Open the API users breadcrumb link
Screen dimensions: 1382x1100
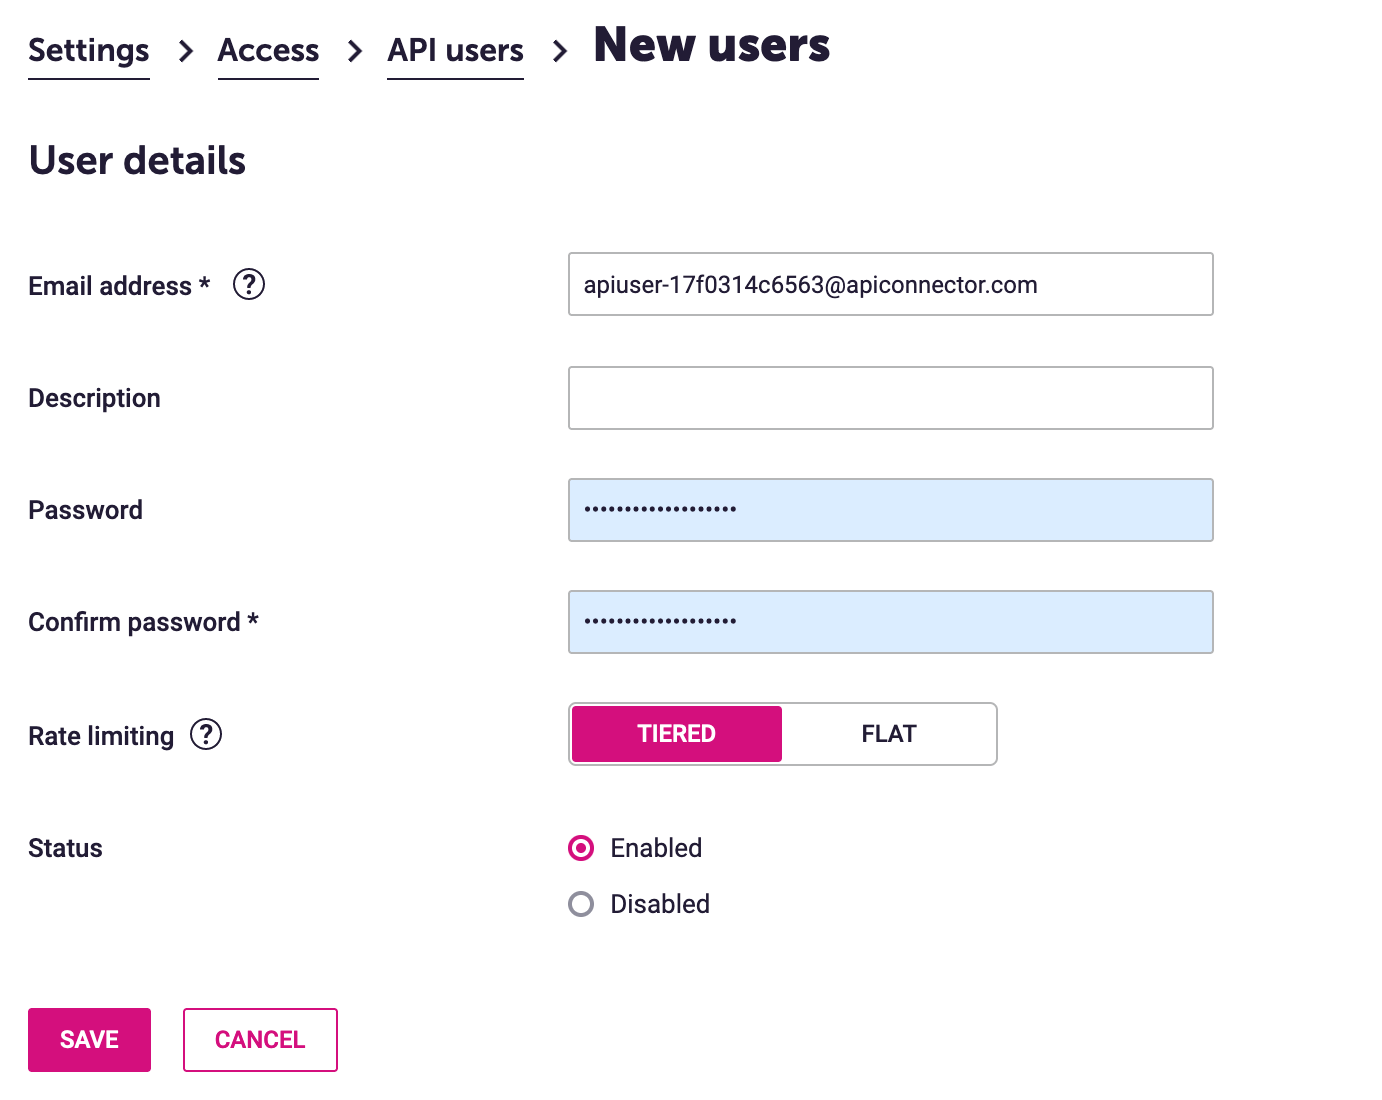coord(455,51)
